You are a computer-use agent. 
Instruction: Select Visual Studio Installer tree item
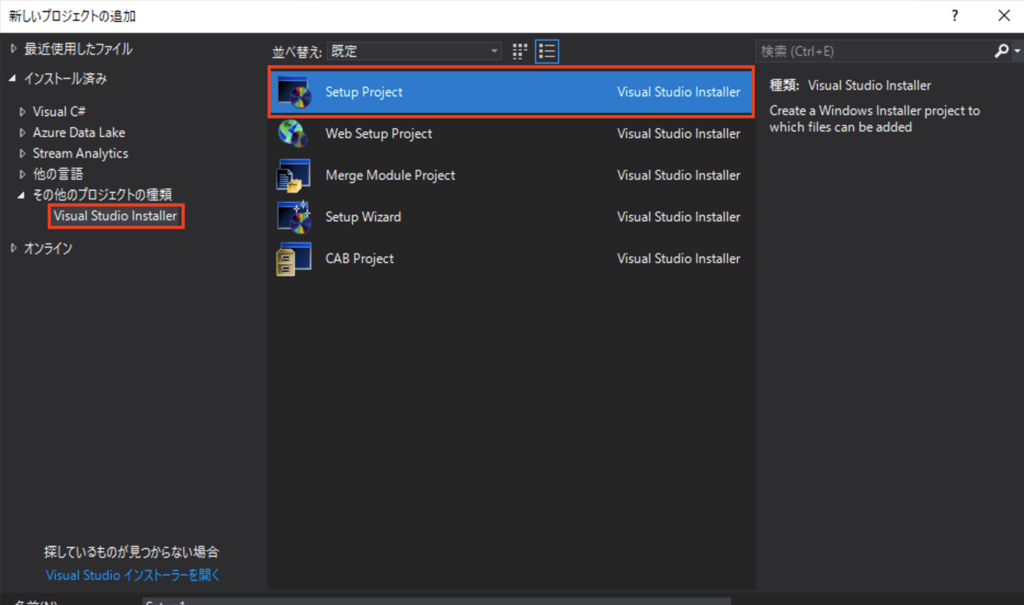point(116,216)
